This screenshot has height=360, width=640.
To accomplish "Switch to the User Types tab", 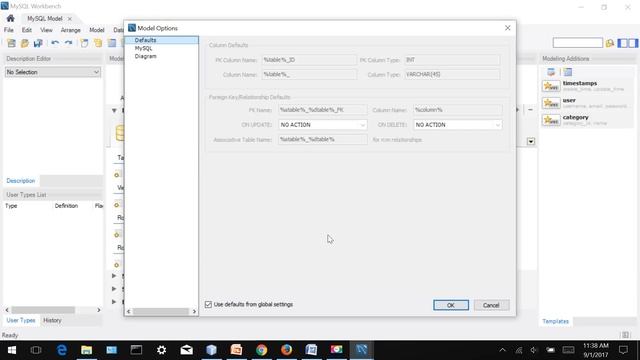I will [21, 320].
